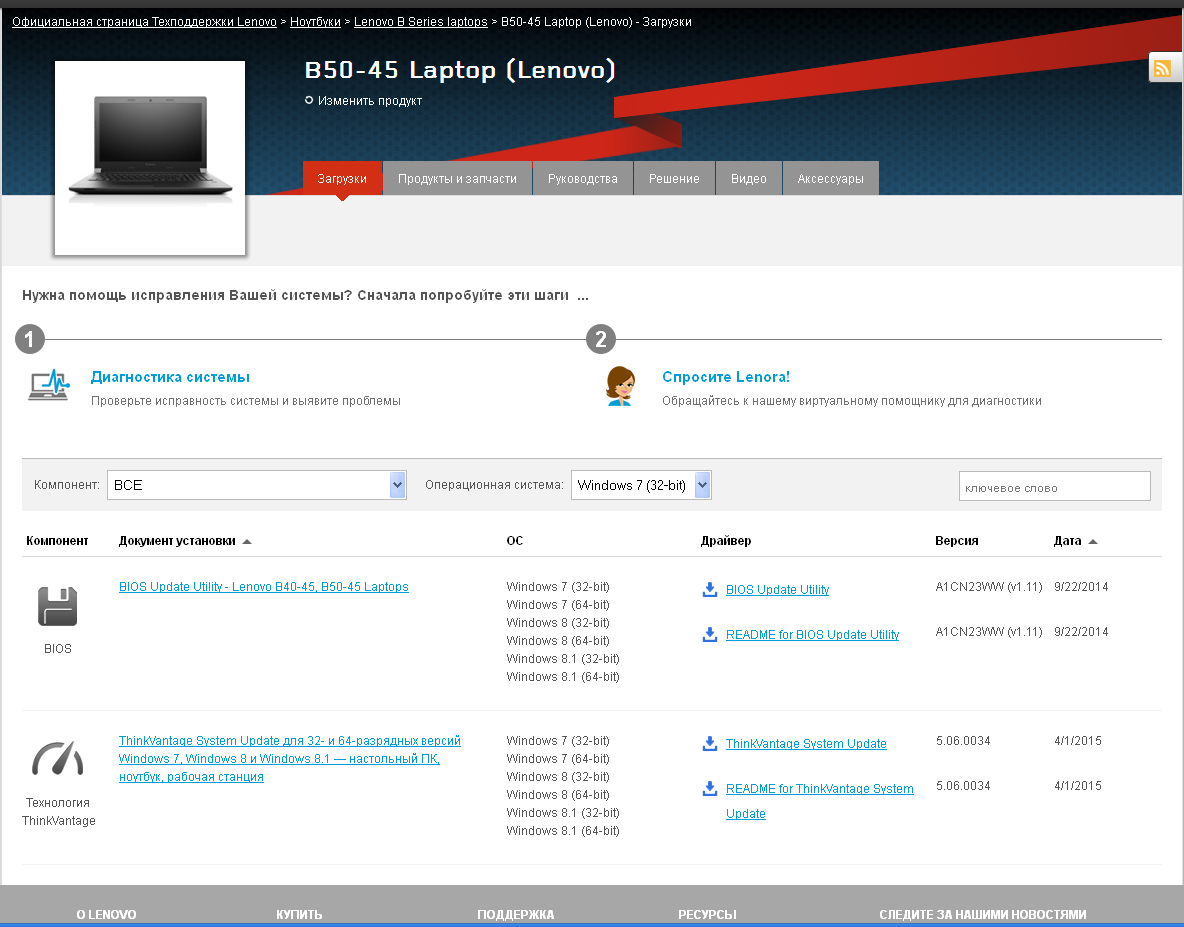Open 'Диагностика системы' link
1184x927 pixels.
(x=170, y=377)
